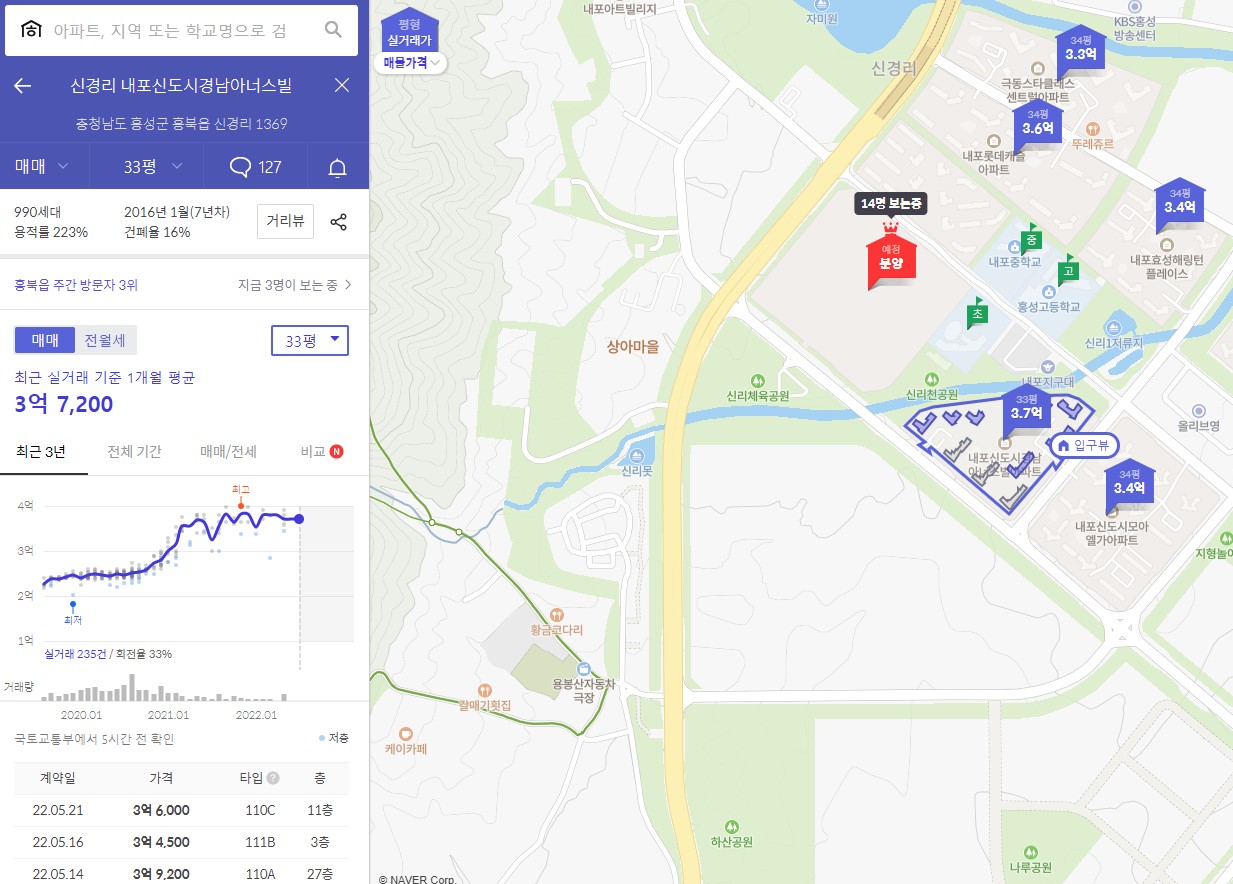This screenshot has width=1233, height=884.
Task: Click the 최고 point on price chart
Action: tap(241, 504)
